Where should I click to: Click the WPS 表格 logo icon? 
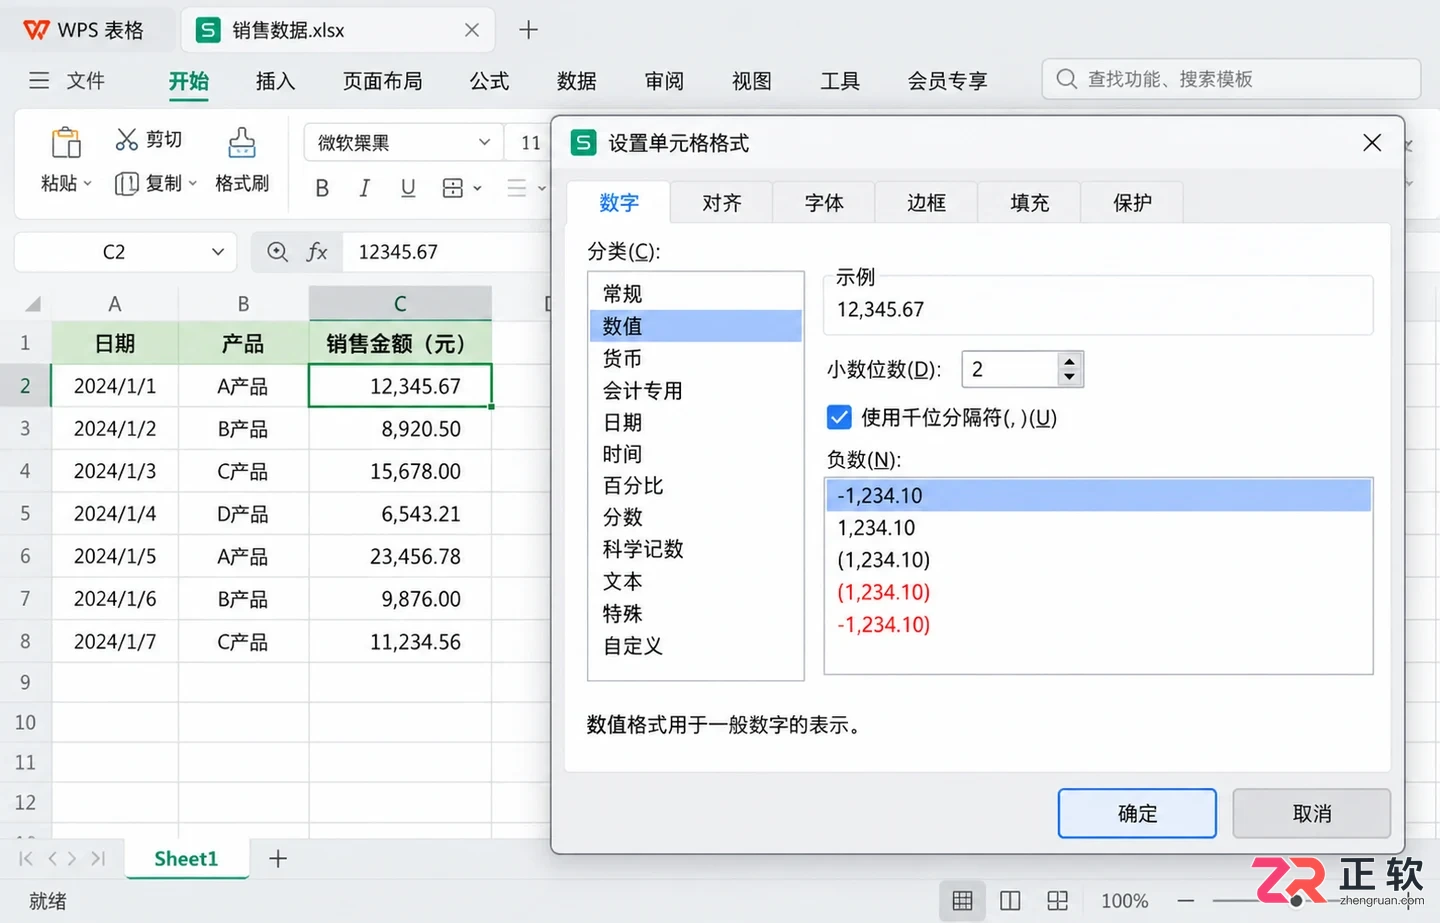click(x=36, y=30)
